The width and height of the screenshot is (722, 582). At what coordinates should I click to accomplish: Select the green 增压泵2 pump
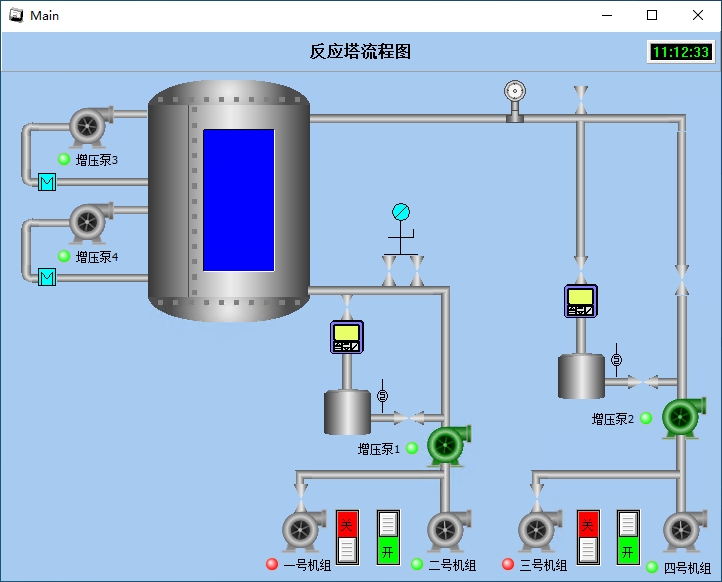(x=684, y=418)
